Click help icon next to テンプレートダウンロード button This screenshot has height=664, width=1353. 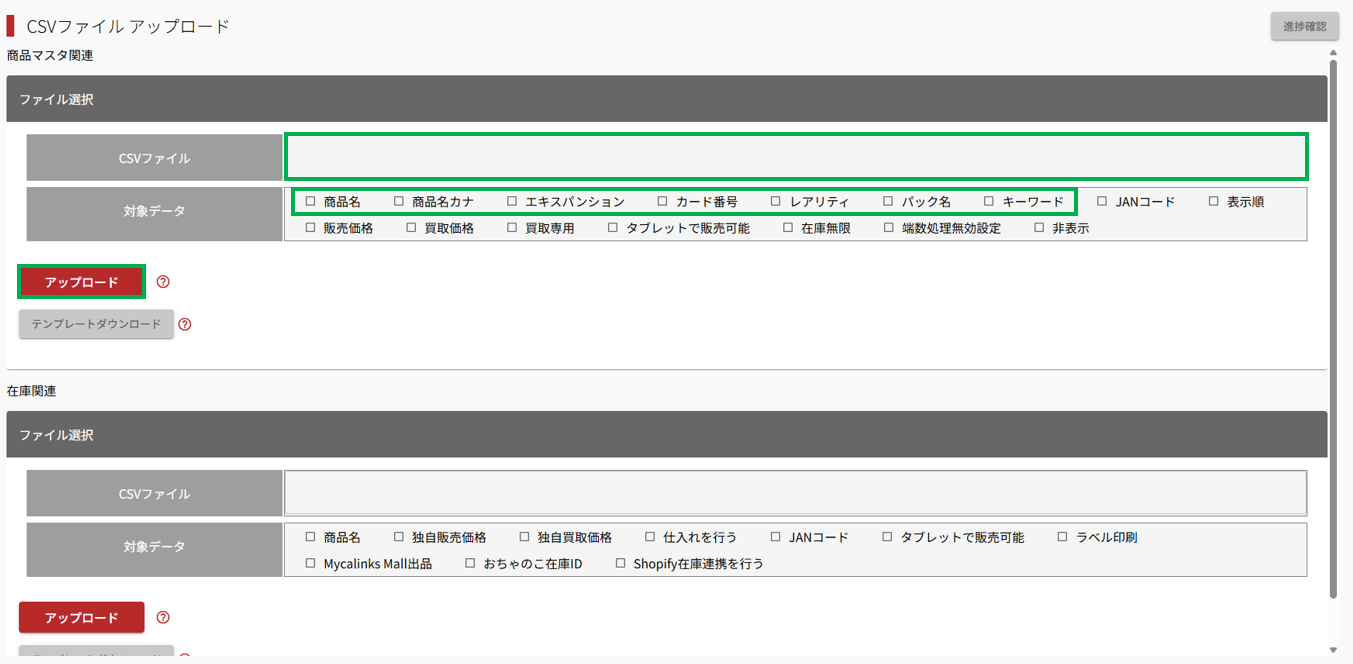point(184,324)
